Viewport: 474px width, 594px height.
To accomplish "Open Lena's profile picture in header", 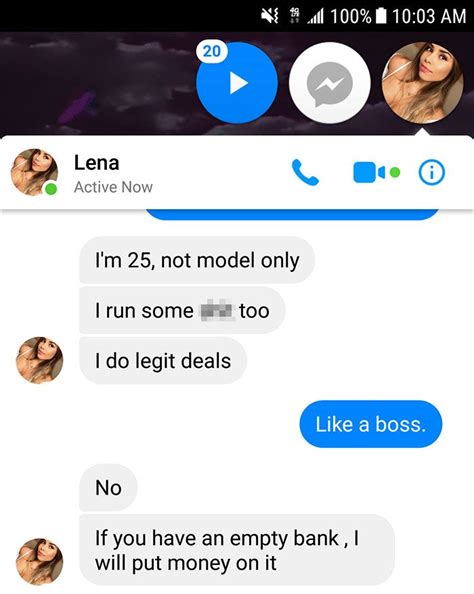I will coord(34,172).
